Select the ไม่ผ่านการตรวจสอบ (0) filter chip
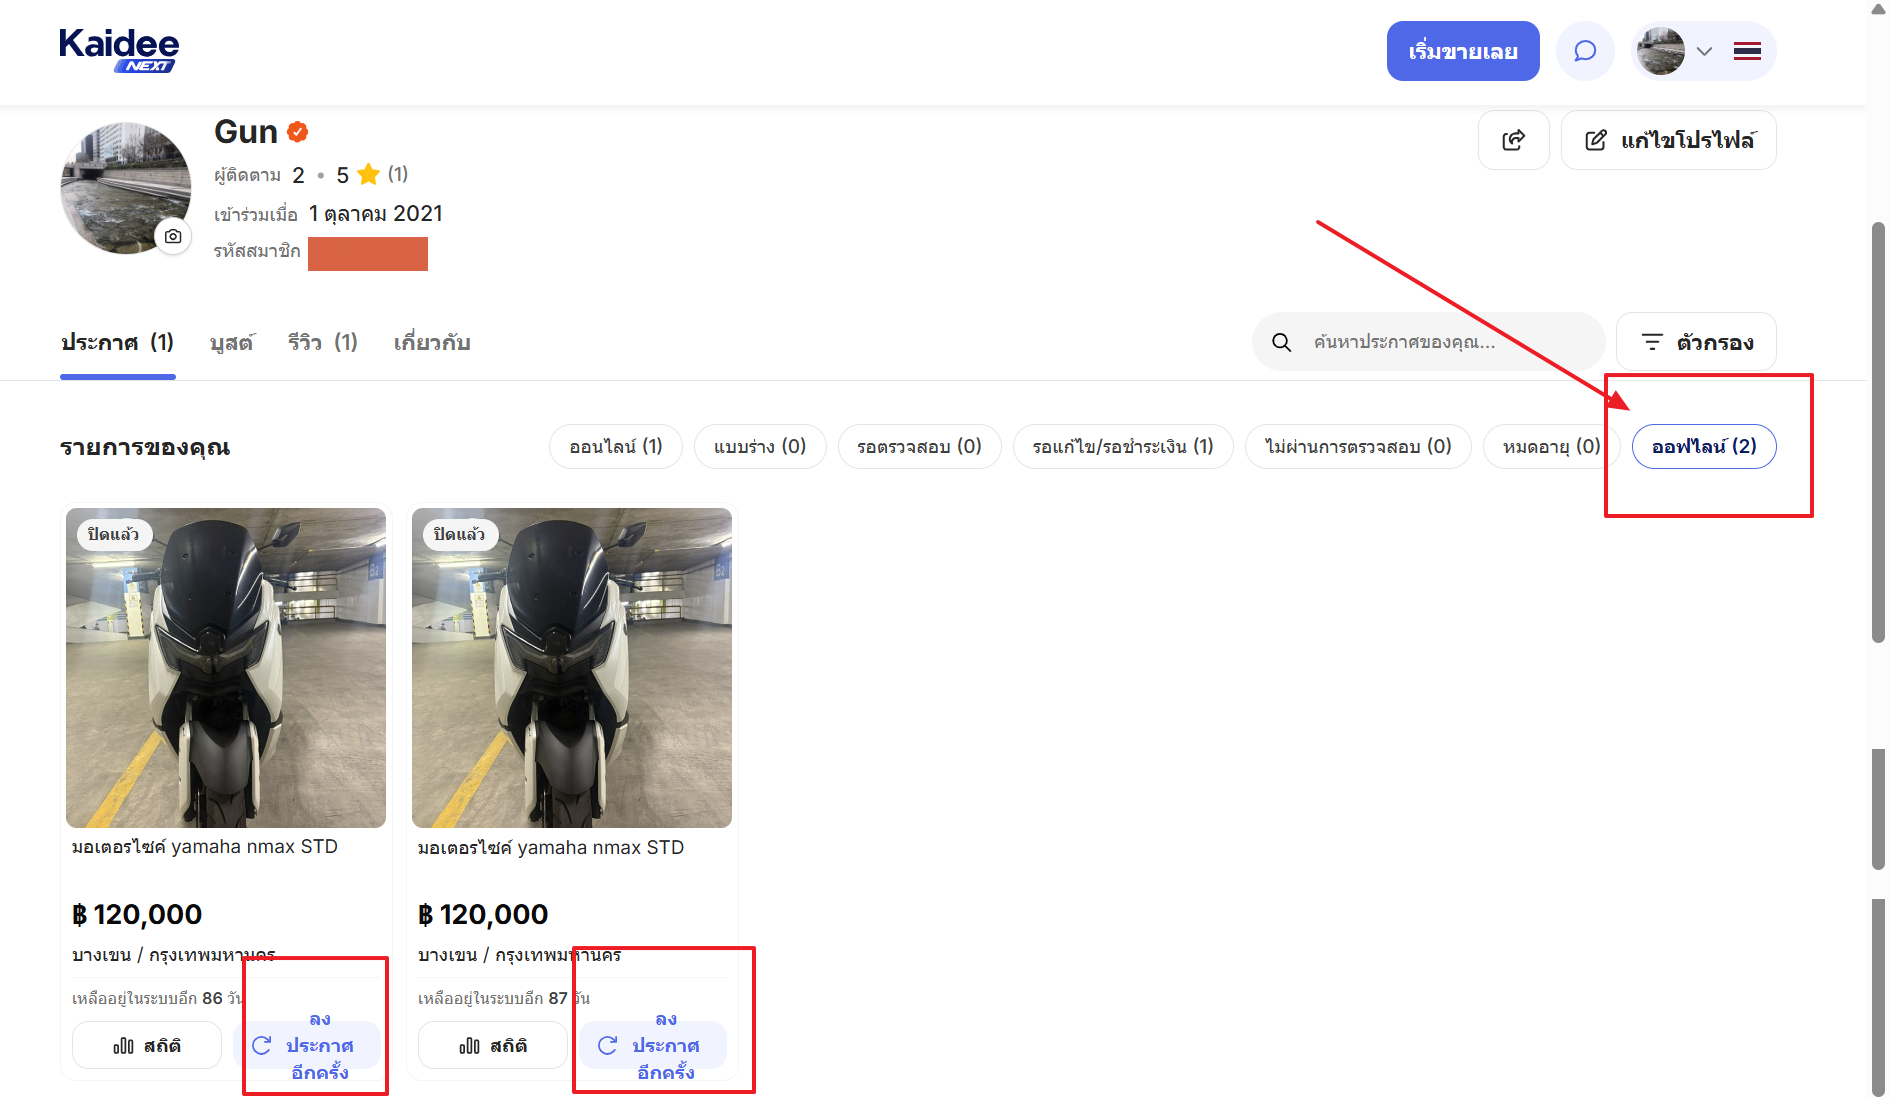 [1358, 446]
